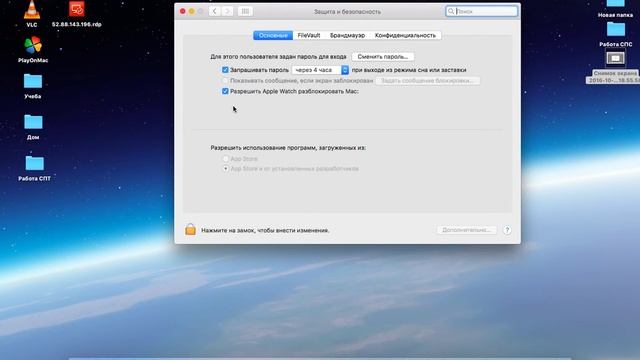Click the lock icon to make changes
This screenshot has width=640, height=360.
tap(190, 229)
